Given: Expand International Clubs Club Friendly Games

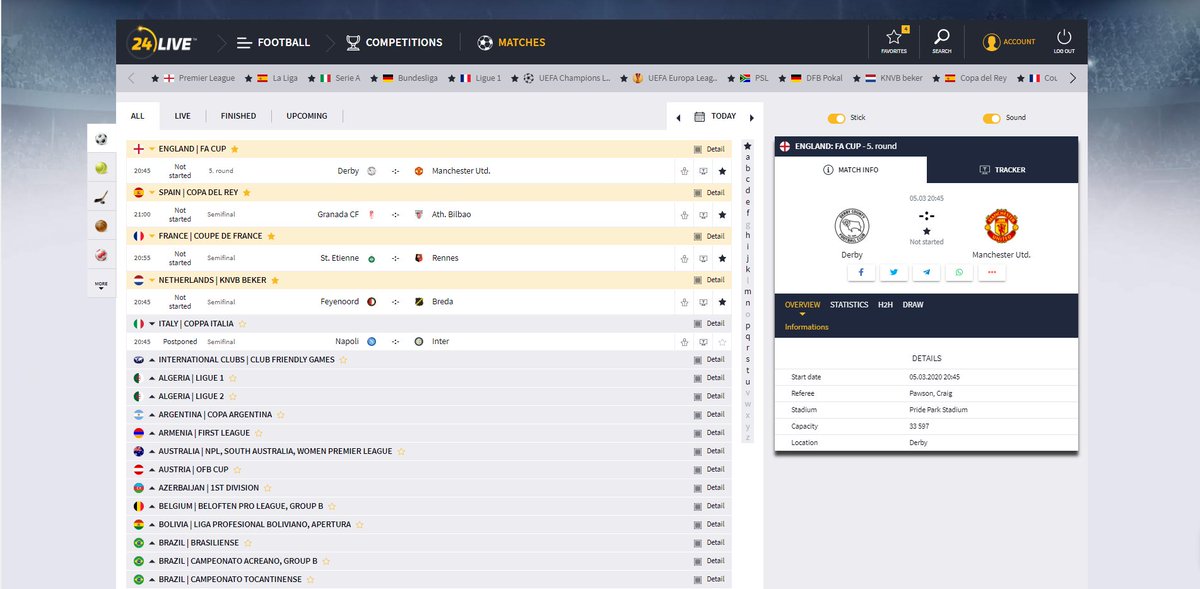Looking at the screenshot, I should [152, 360].
